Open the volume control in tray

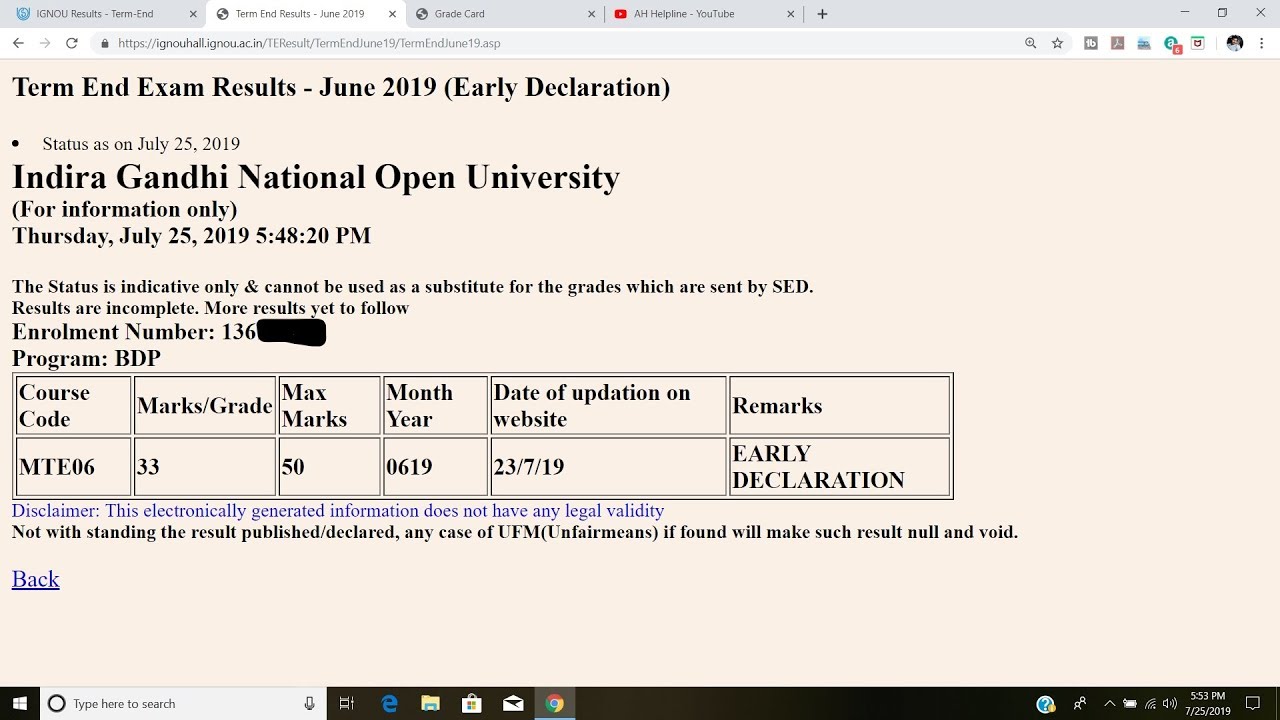pyautogui.click(x=1170, y=703)
